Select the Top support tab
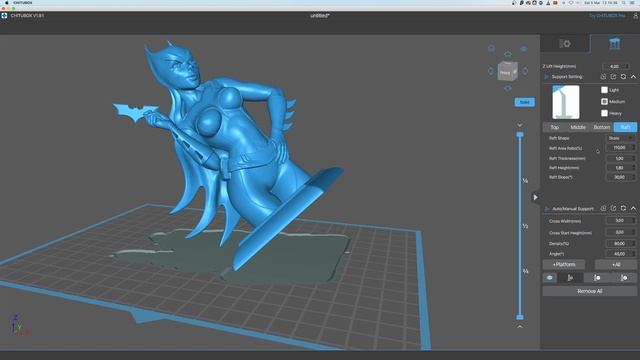Image resolution: width=640 pixels, height=360 pixels. [x=554, y=127]
